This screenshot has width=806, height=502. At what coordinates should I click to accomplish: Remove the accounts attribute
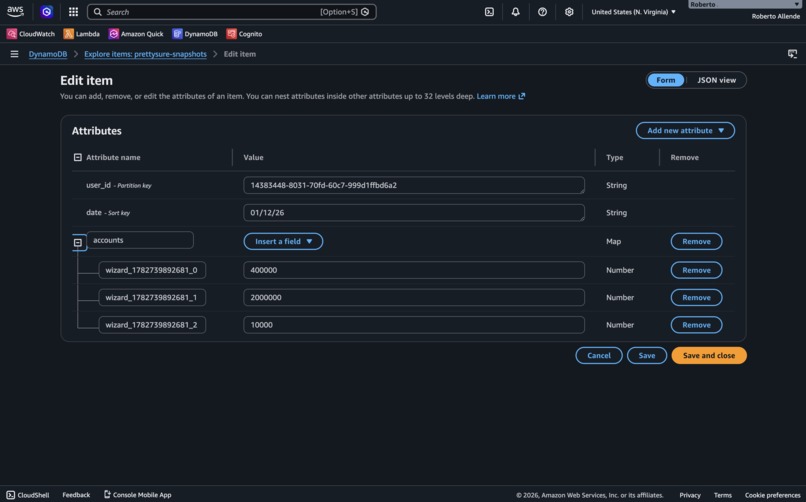(696, 241)
